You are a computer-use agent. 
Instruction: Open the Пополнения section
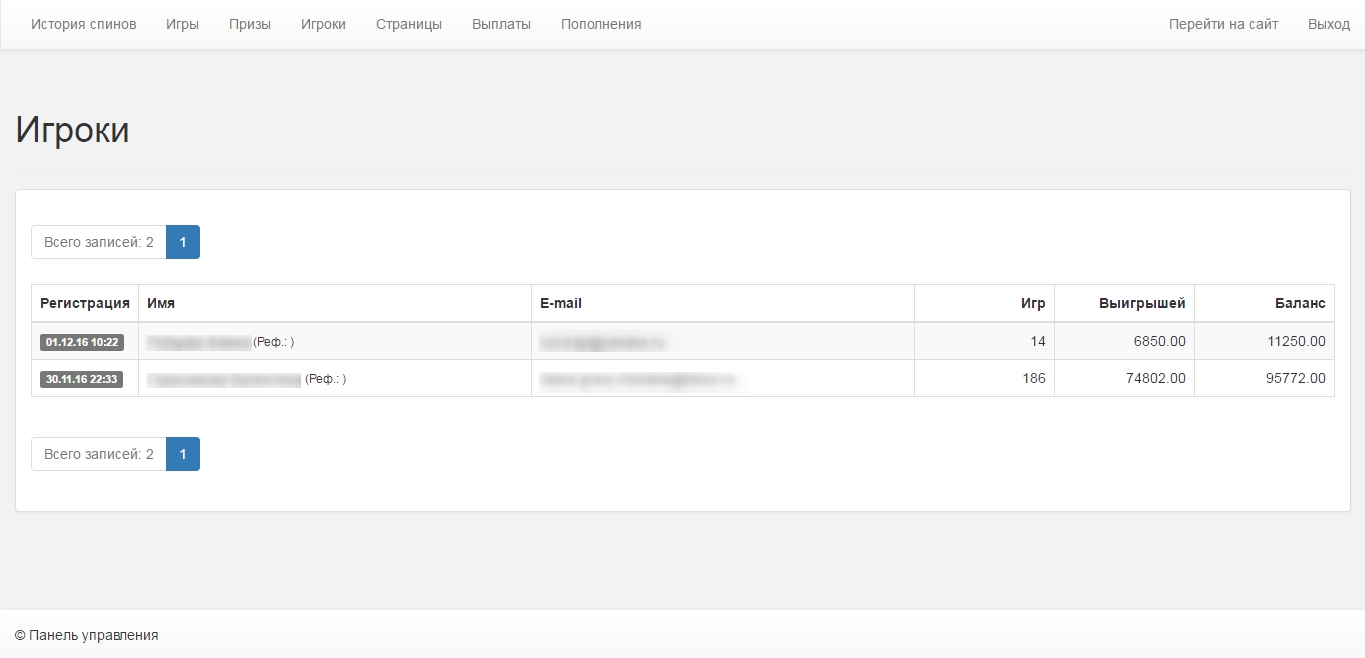click(x=601, y=24)
